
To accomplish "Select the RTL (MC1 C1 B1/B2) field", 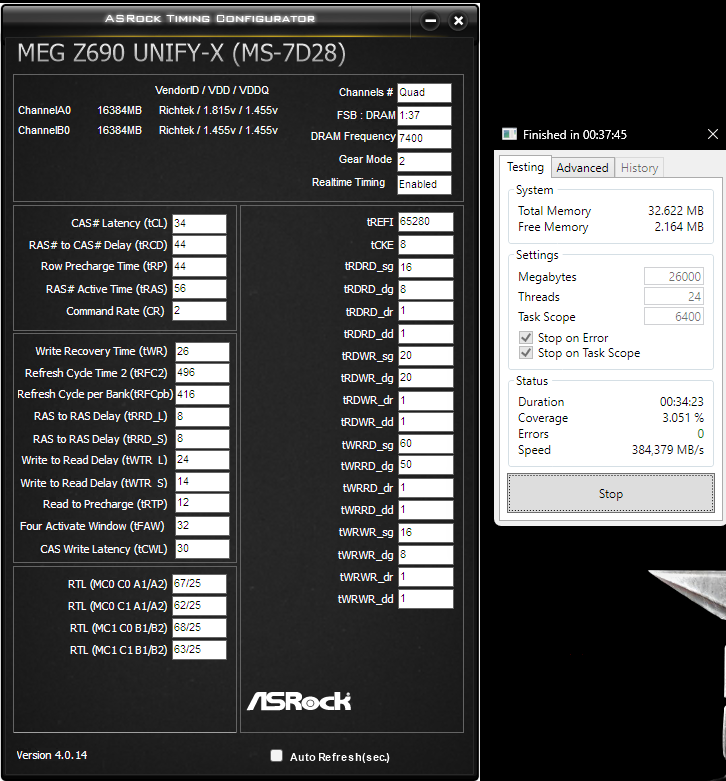I will click(x=199, y=650).
